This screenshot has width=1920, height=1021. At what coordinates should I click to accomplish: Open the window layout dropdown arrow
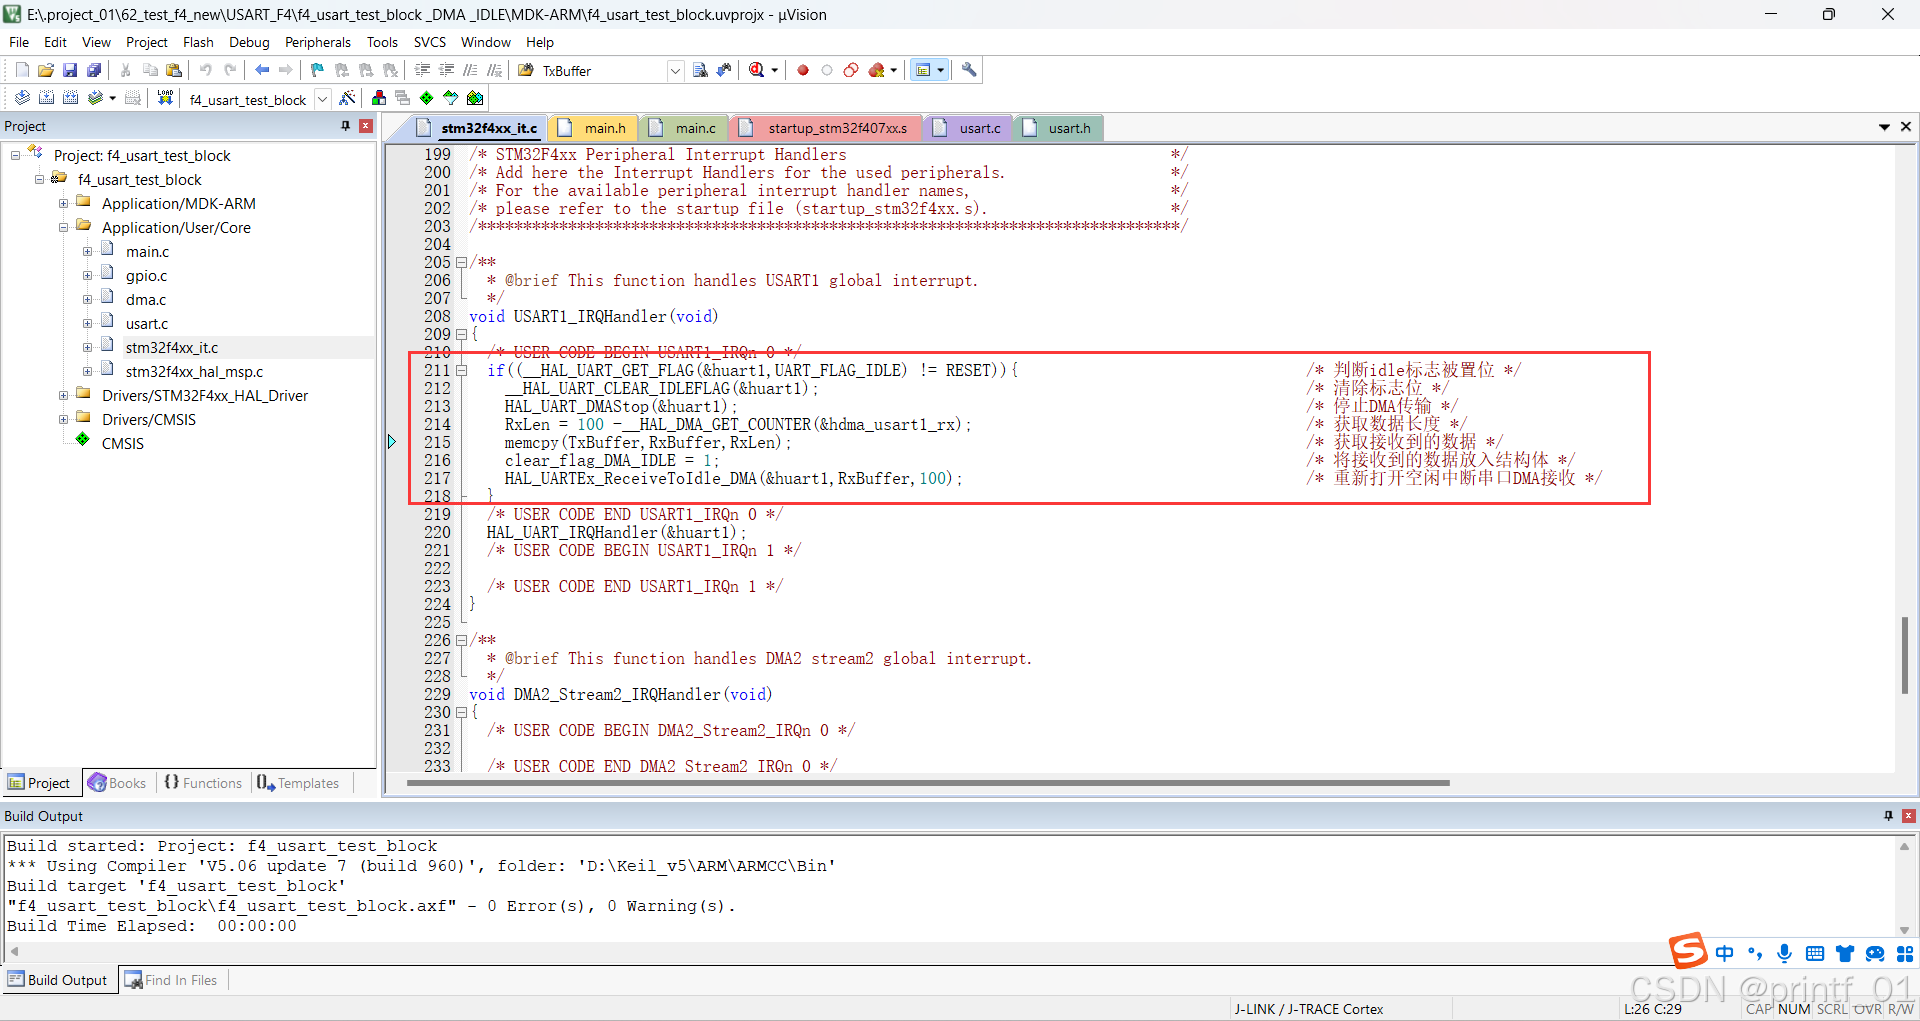tap(941, 70)
